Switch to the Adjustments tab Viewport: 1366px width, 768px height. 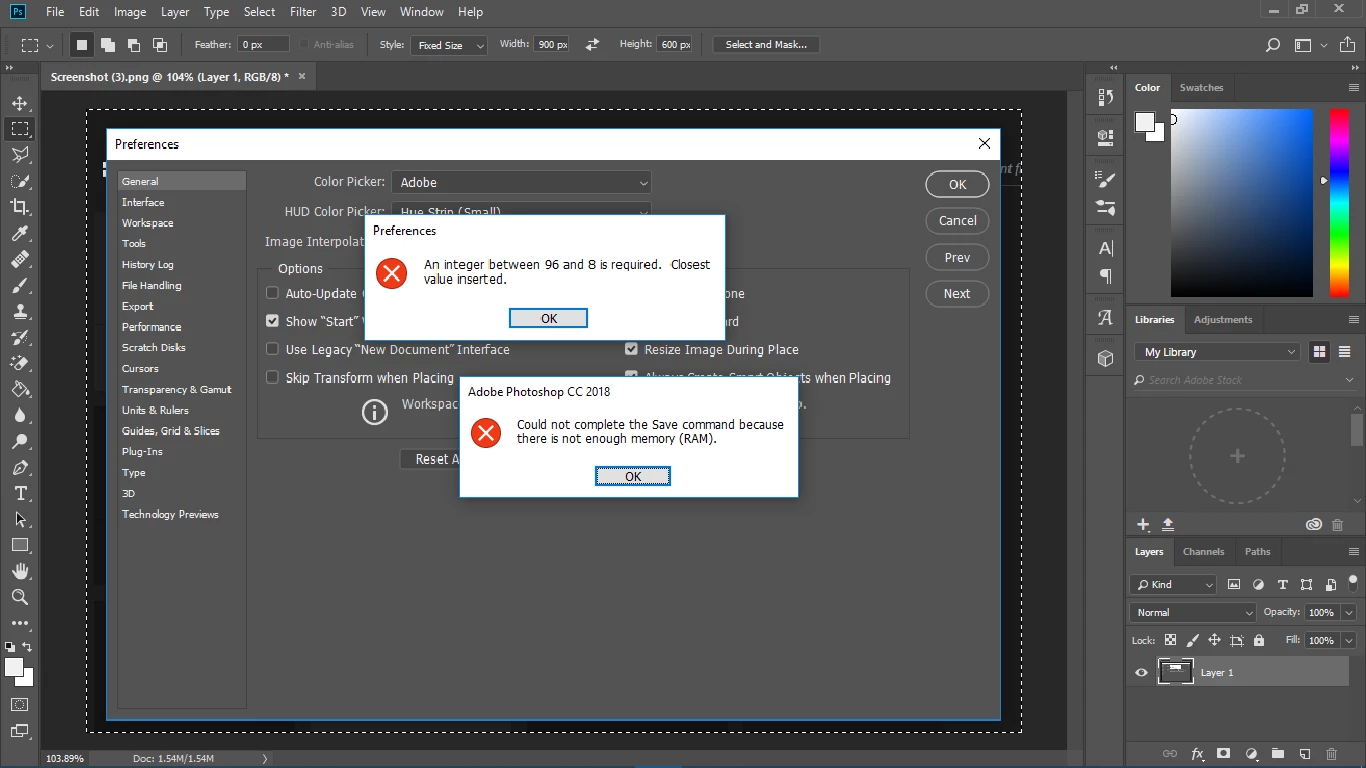tap(1223, 320)
